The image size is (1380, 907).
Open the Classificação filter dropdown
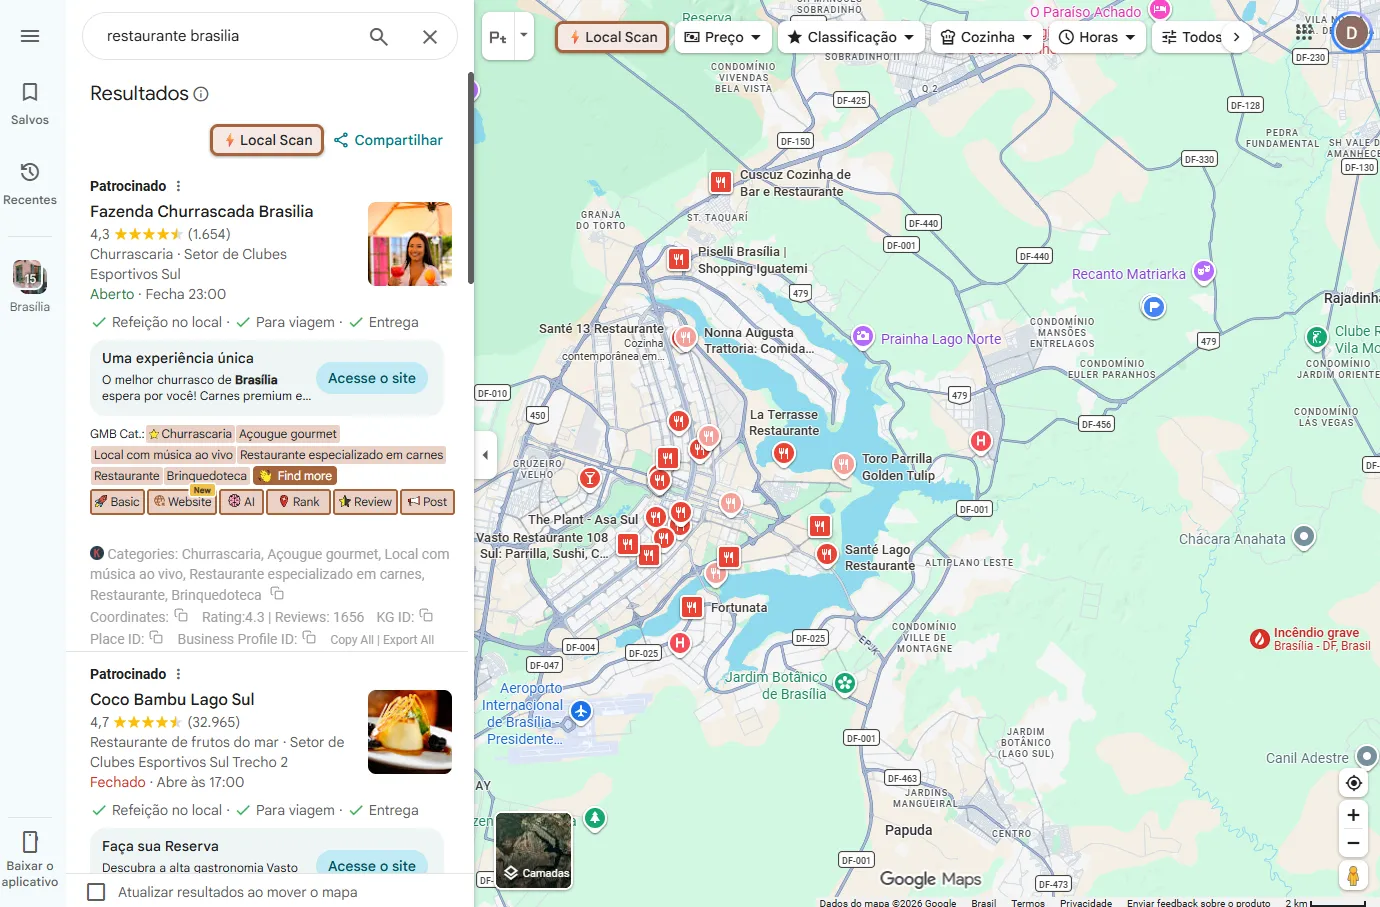pos(850,37)
